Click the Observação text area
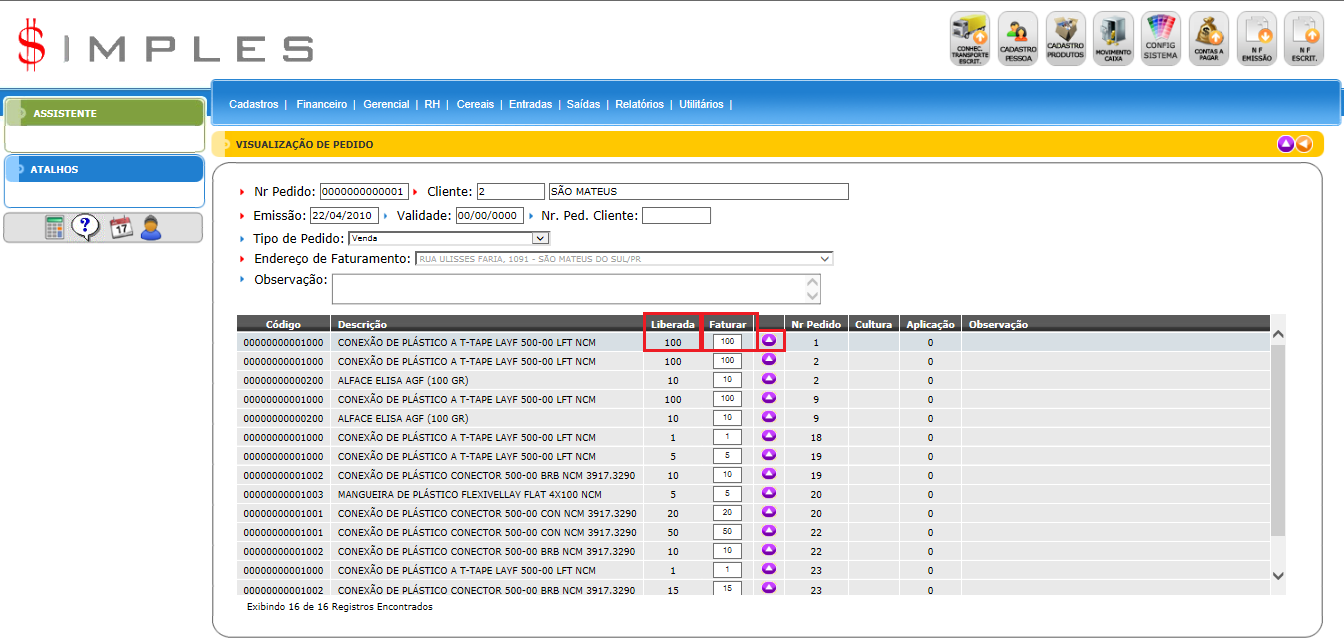Image resolution: width=1344 pixels, height=642 pixels. [568, 289]
